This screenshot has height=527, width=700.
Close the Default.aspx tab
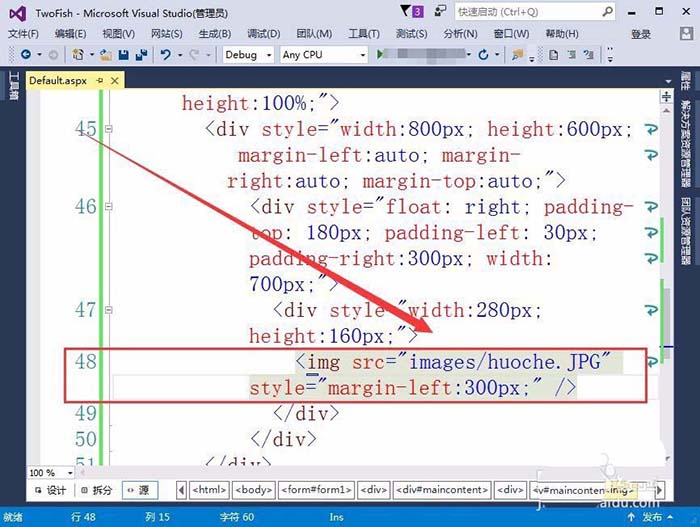coord(115,81)
